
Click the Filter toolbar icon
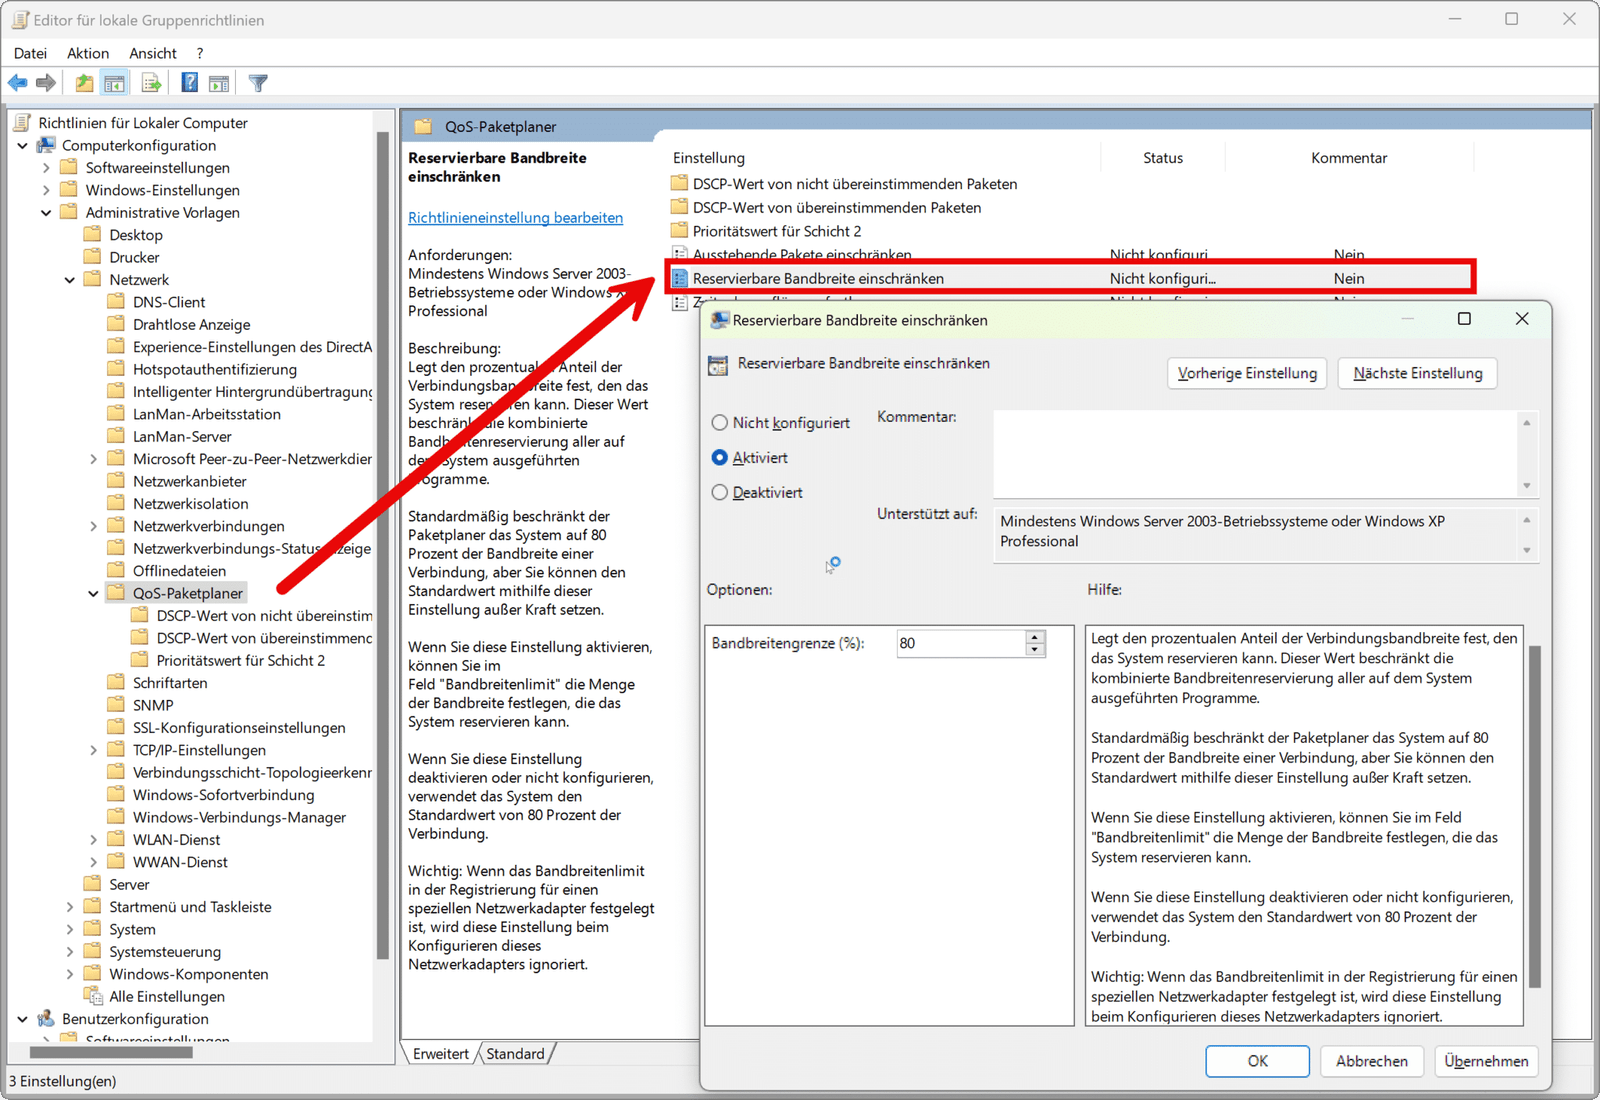[x=257, y=82]
